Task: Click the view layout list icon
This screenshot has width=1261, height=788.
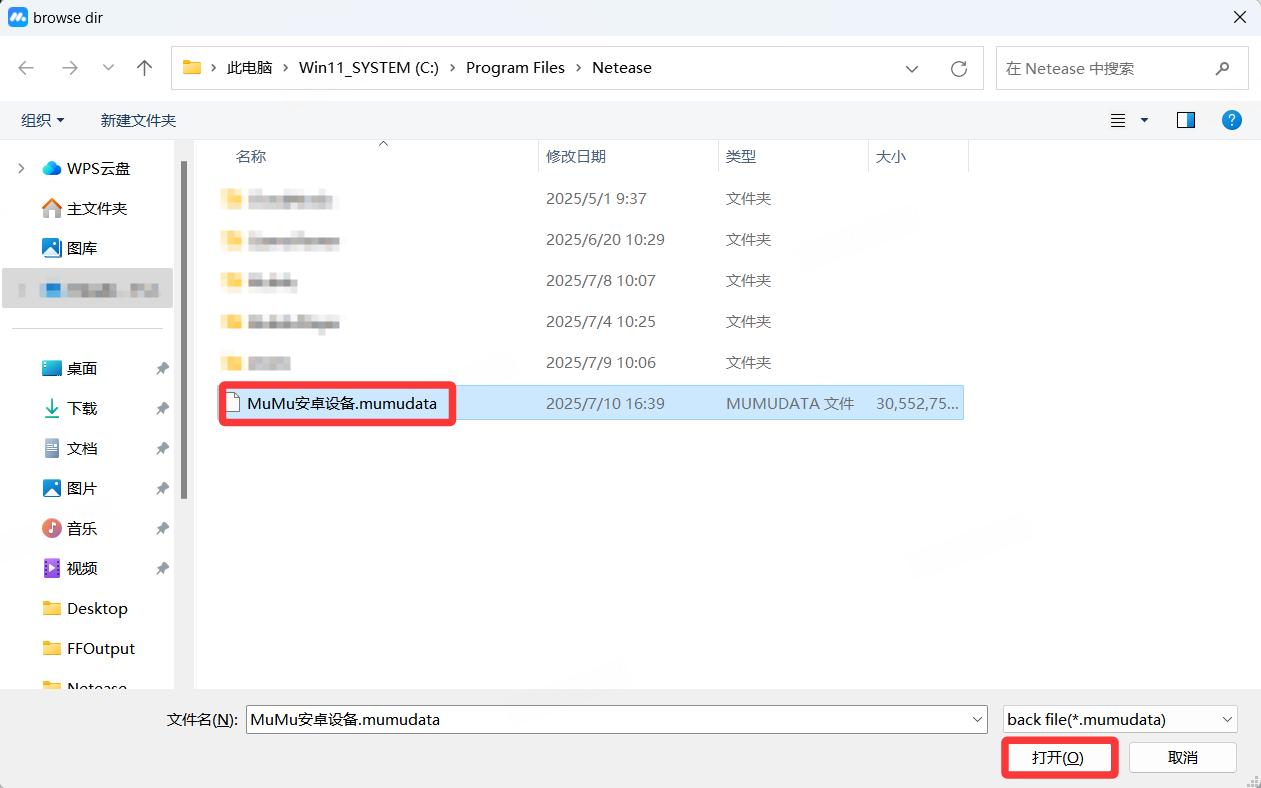Action: coord(1118,120)
